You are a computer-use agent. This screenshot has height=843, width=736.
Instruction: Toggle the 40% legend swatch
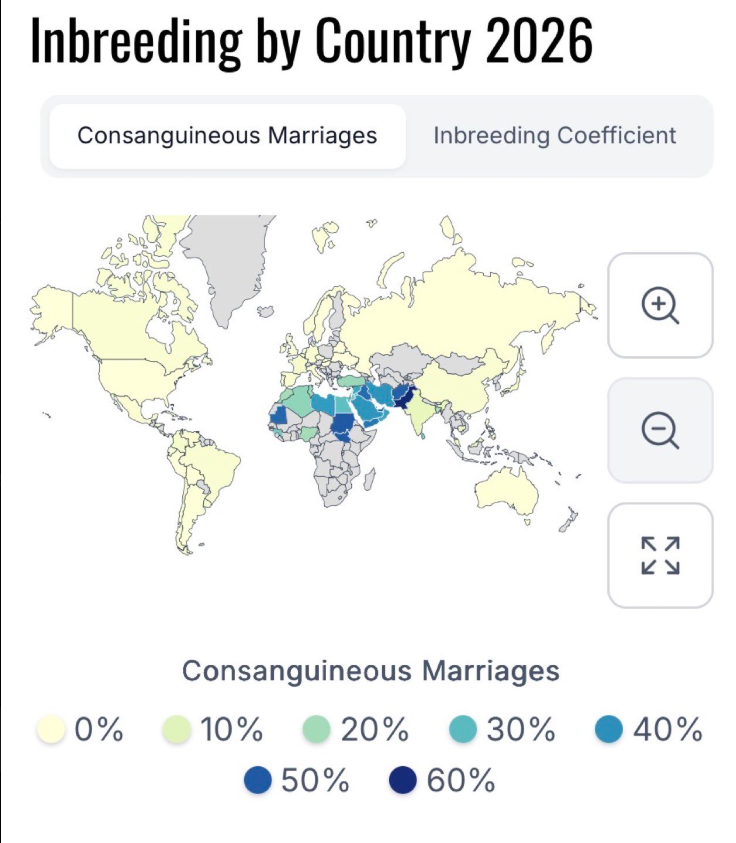[609, 730]
